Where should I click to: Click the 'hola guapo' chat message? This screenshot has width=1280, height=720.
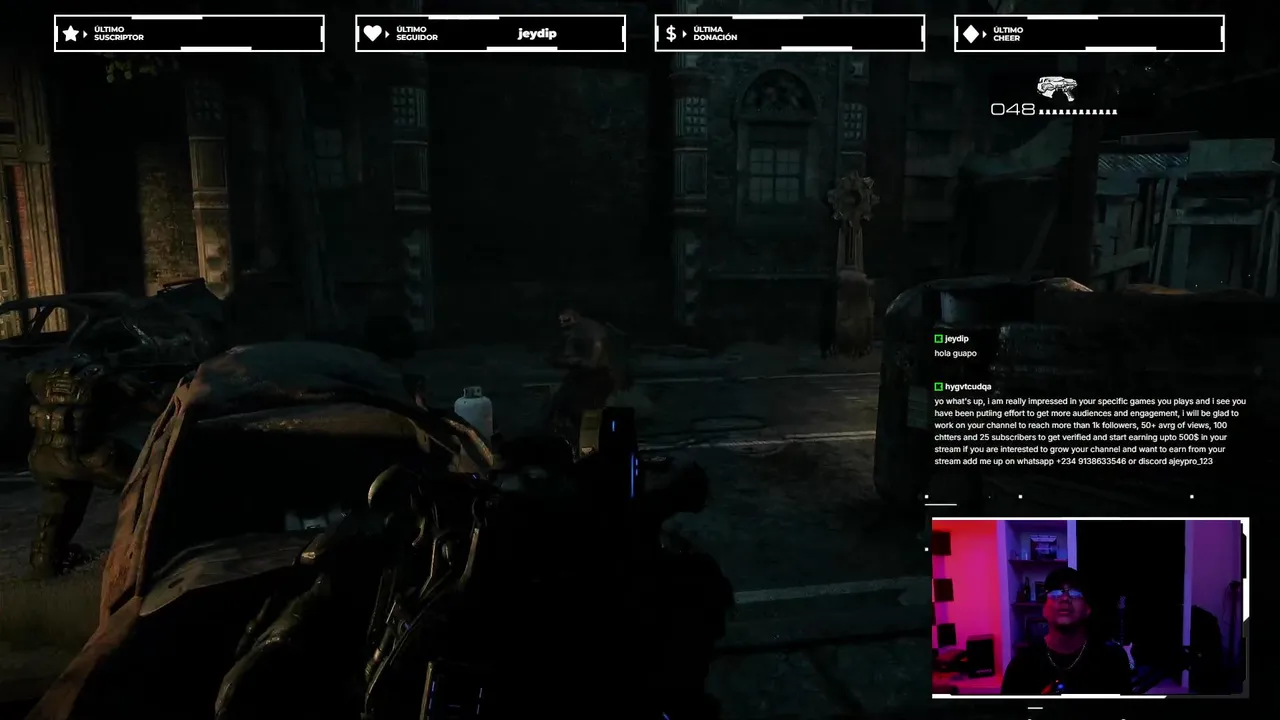(955, 353)
